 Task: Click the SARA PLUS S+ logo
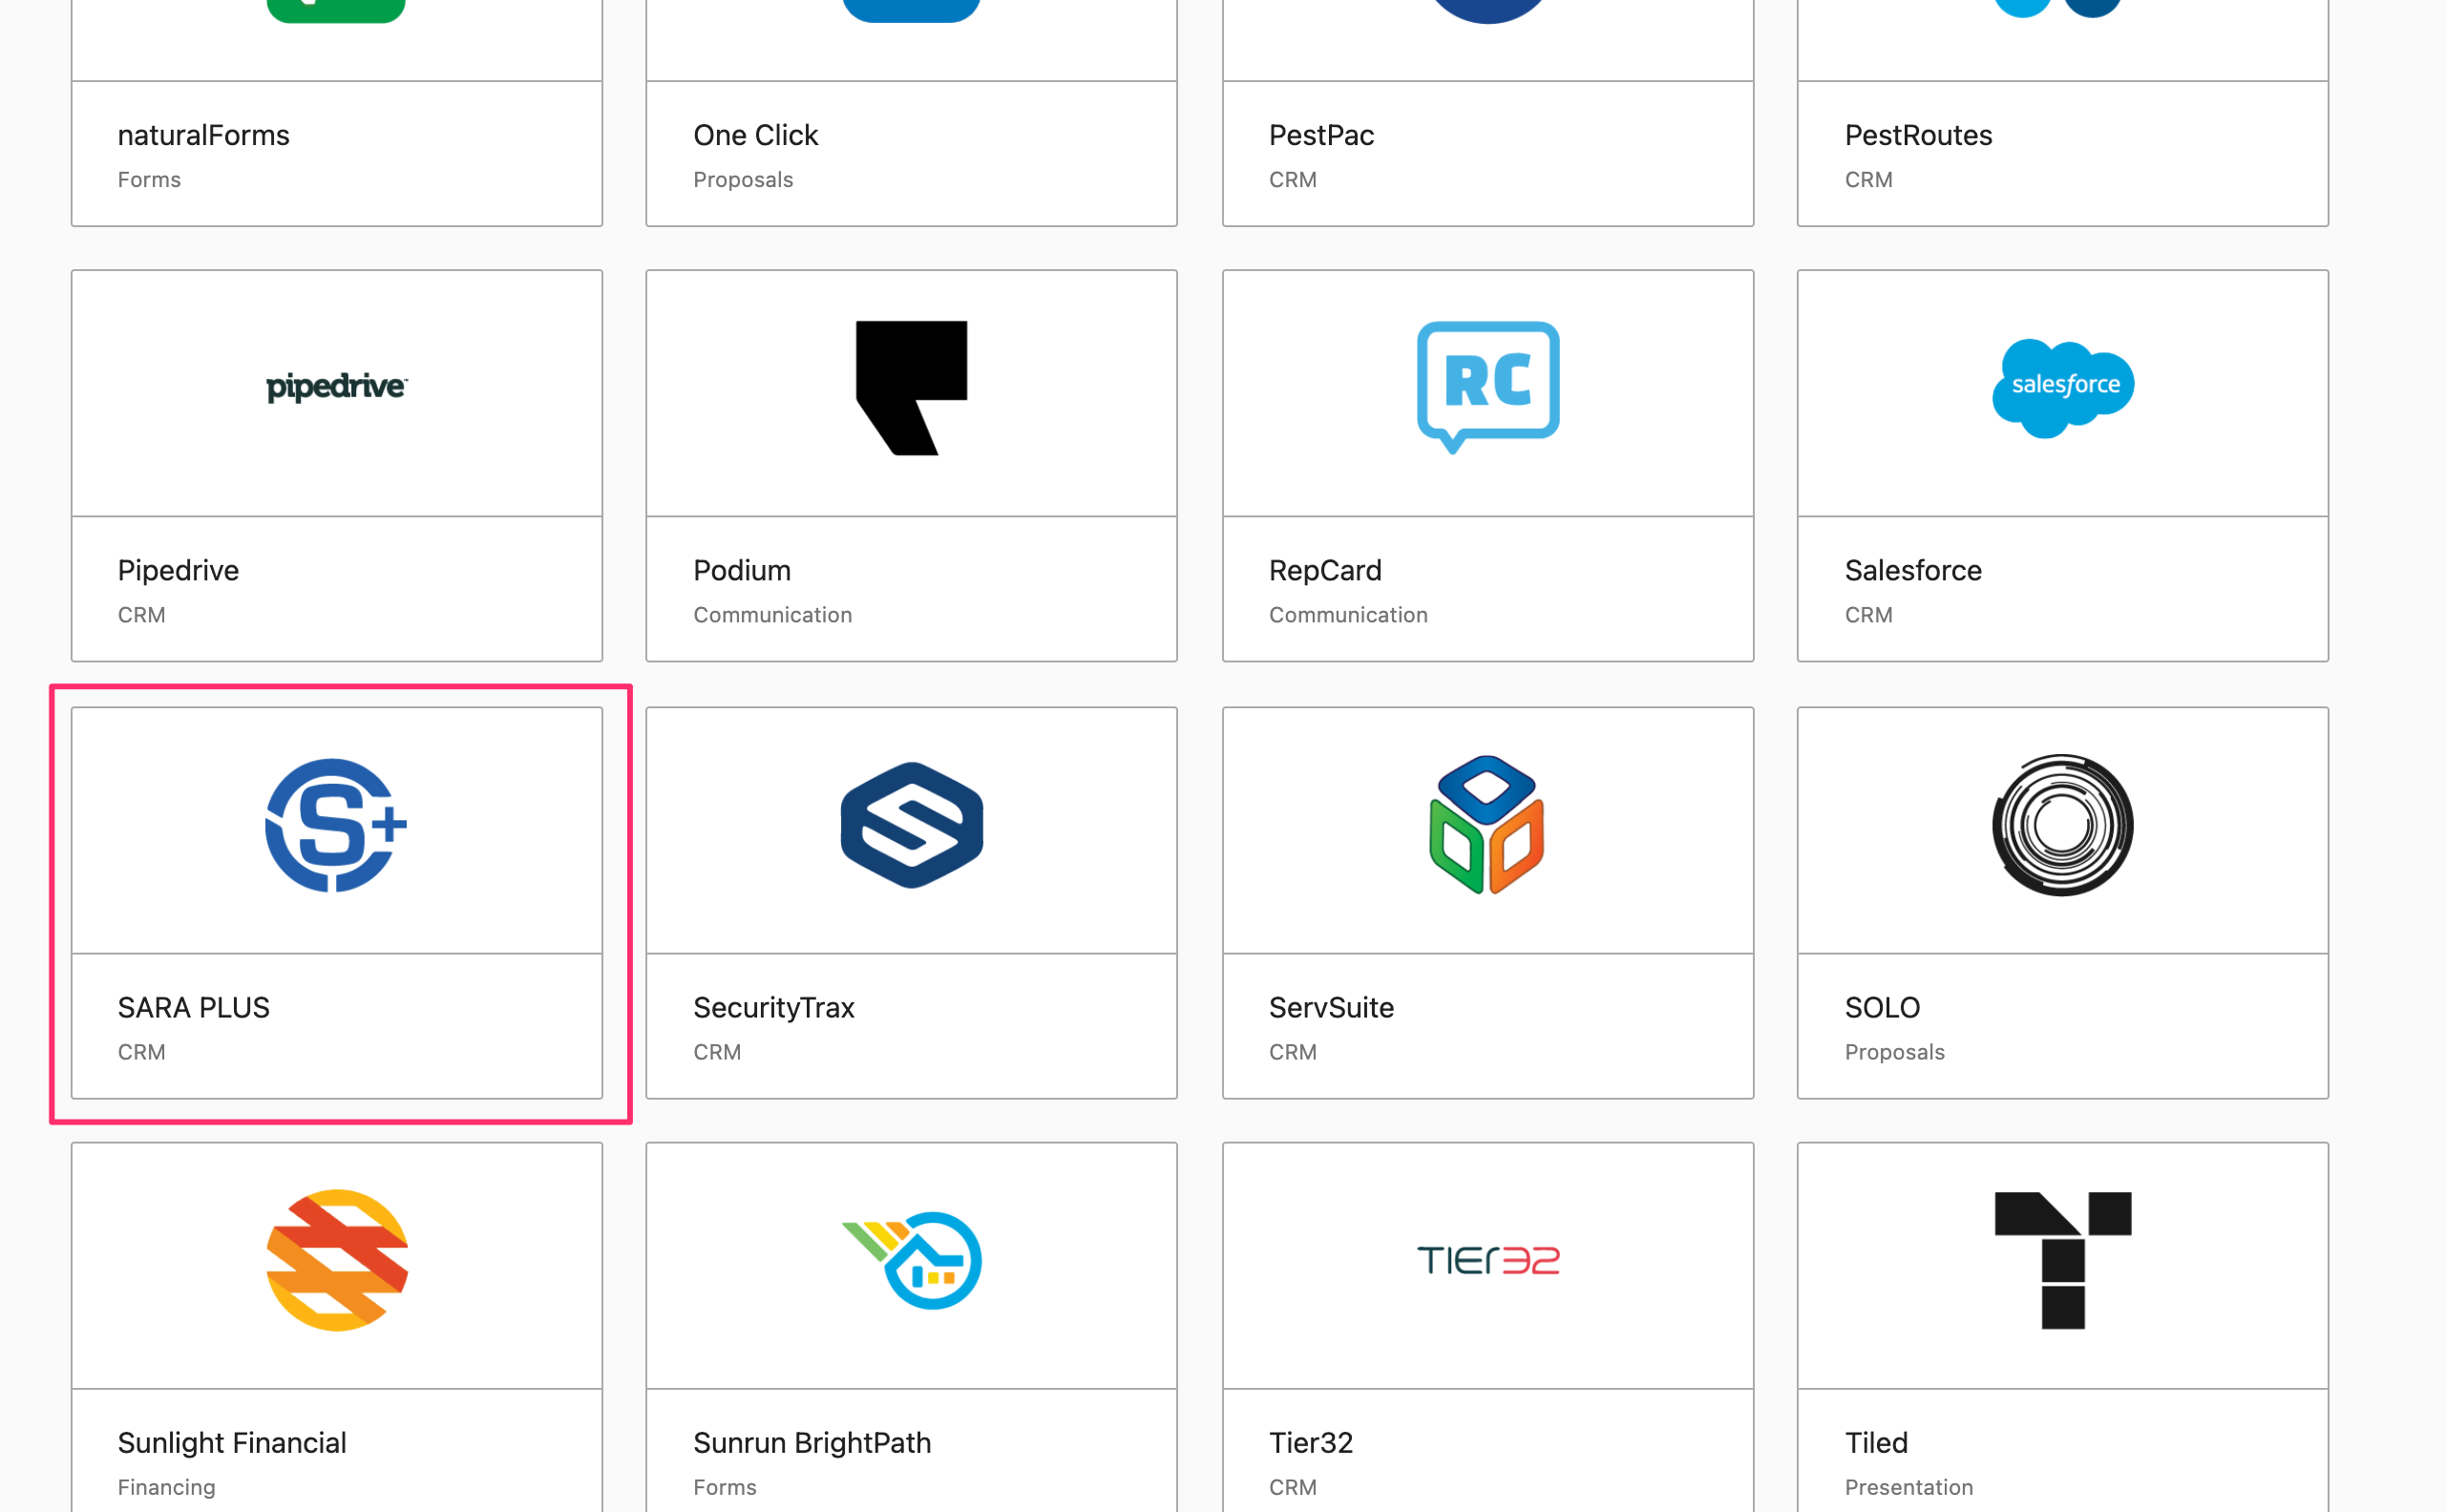pyautogui.click(x=336, y=825)
